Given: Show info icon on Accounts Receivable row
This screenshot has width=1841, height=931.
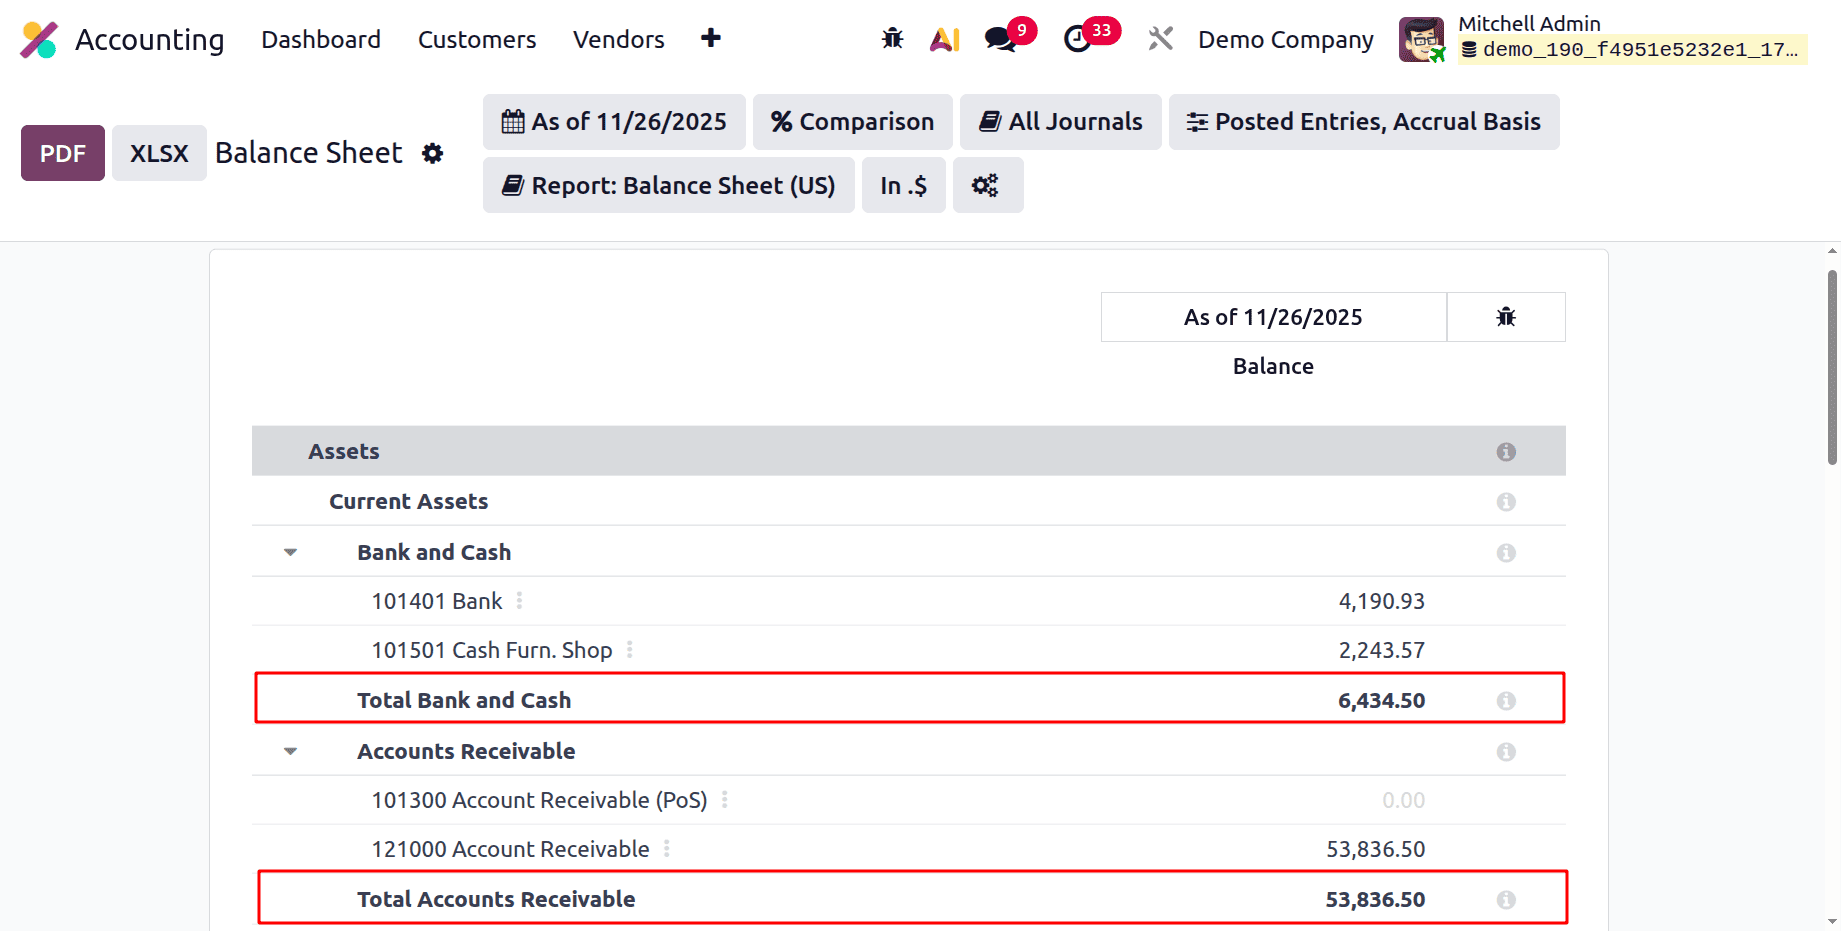Looking at the screenshot, I should coord(1505,752).
